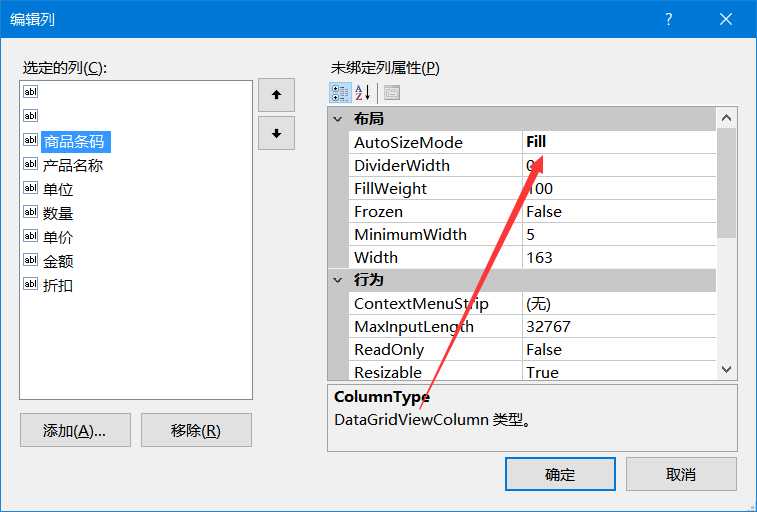Click the help question mark in title bar
This screenshot has width=757, height=512.
coord(669,19)
